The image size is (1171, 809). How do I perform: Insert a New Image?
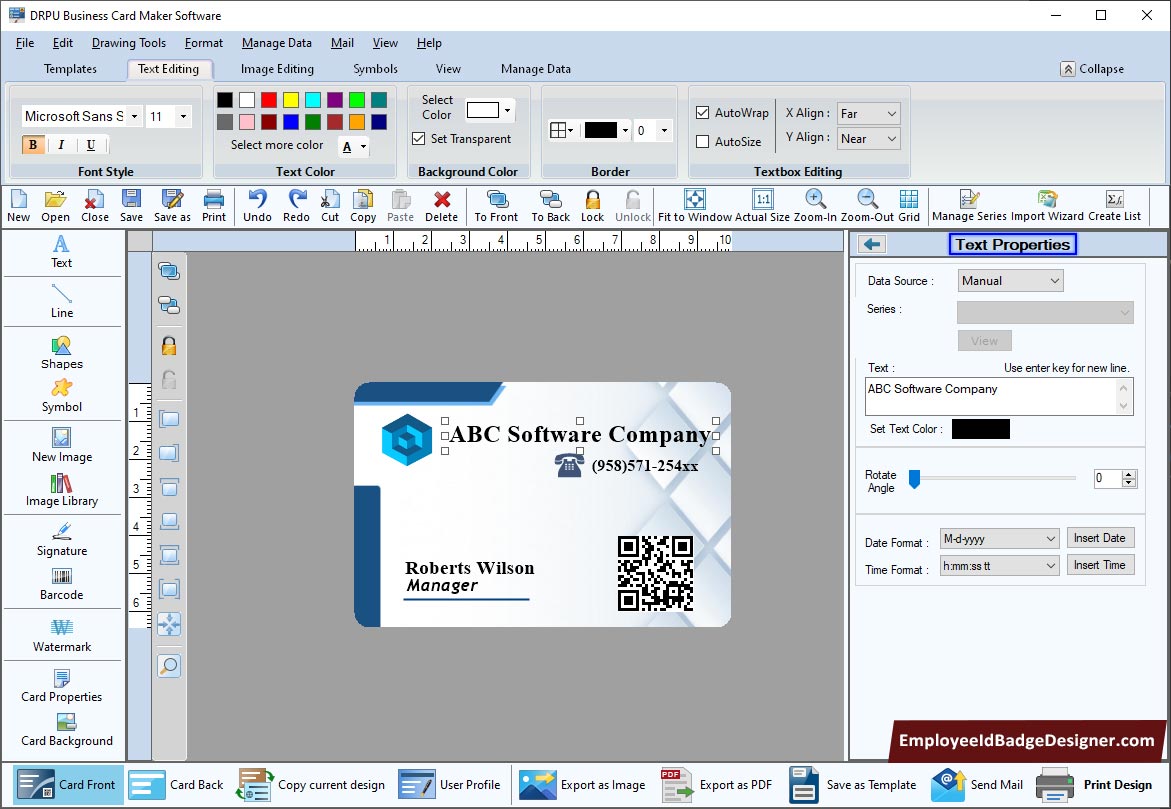coord(61,445)
